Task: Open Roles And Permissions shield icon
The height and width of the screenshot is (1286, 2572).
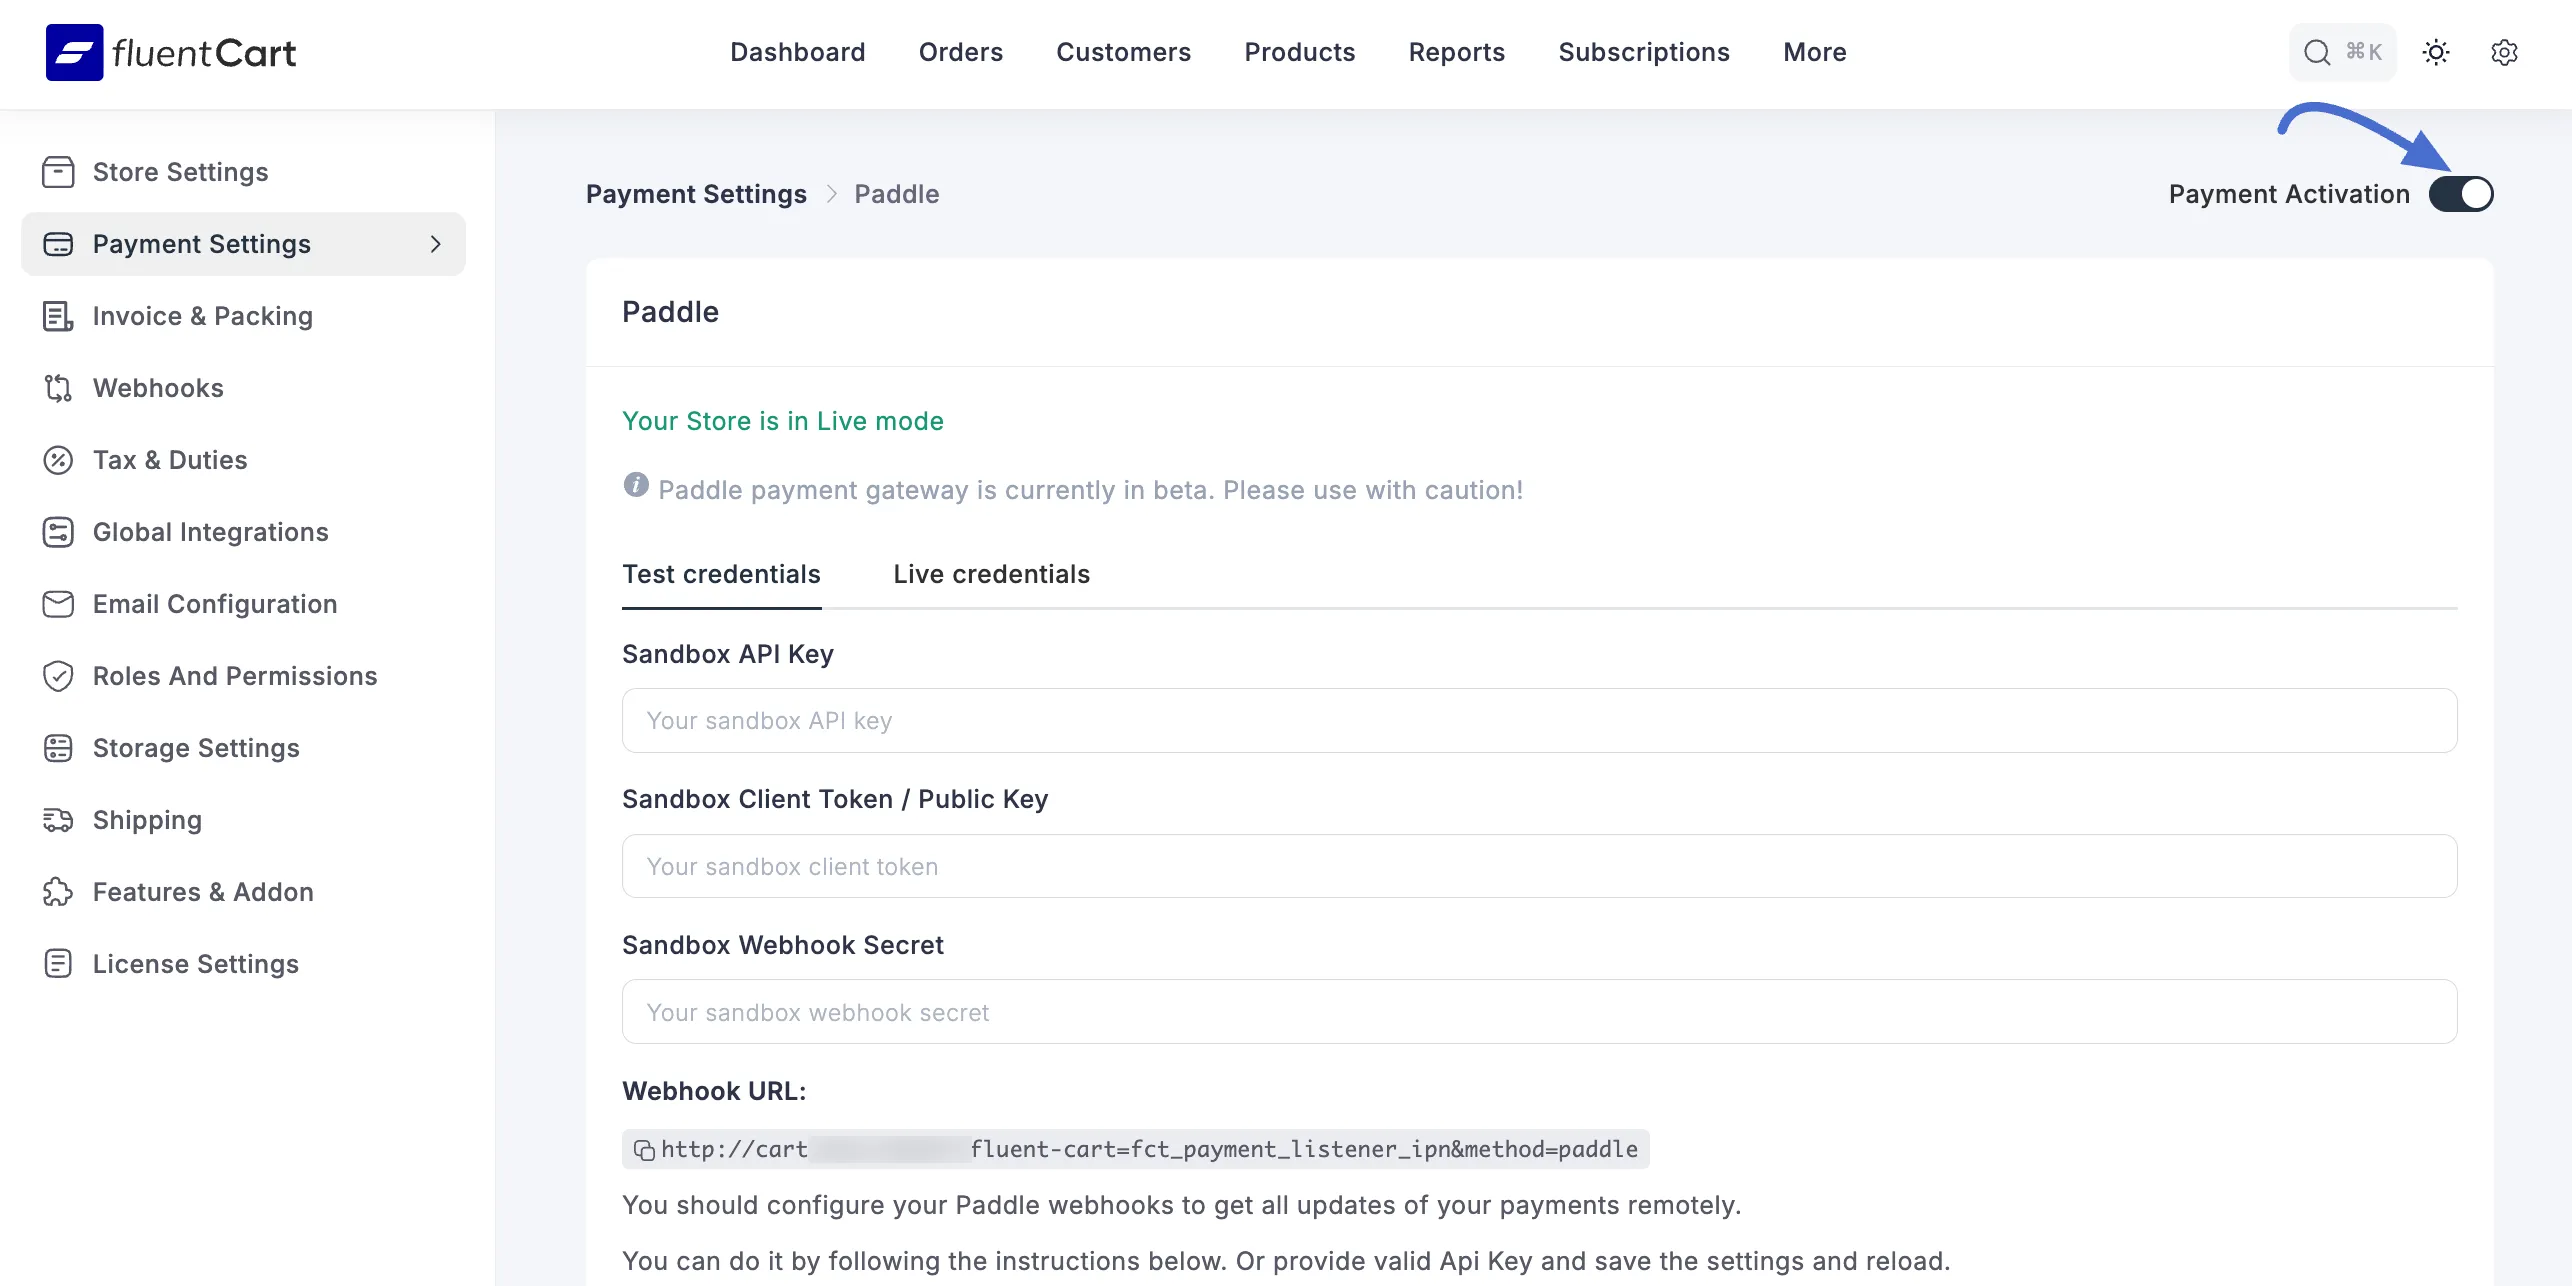Action: (57, 676)
